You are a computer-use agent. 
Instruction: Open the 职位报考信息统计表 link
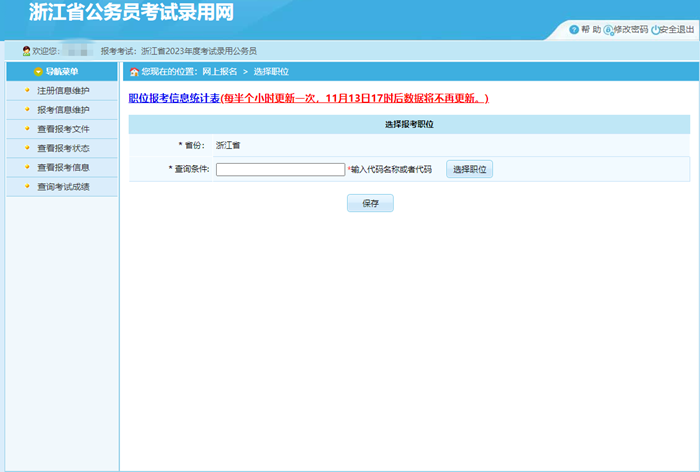[174, 99]
